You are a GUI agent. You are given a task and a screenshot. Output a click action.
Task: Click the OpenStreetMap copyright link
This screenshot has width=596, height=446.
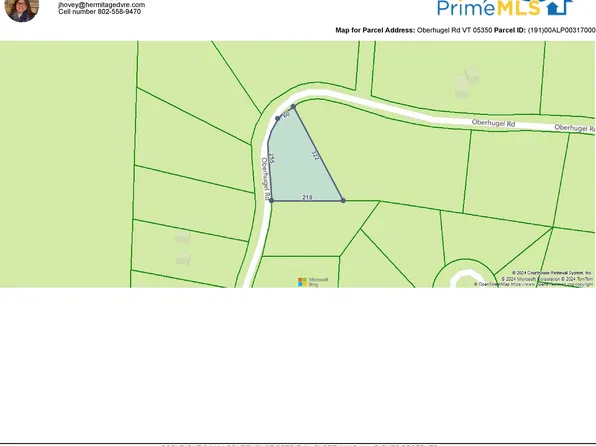click(x=533, y=284)
